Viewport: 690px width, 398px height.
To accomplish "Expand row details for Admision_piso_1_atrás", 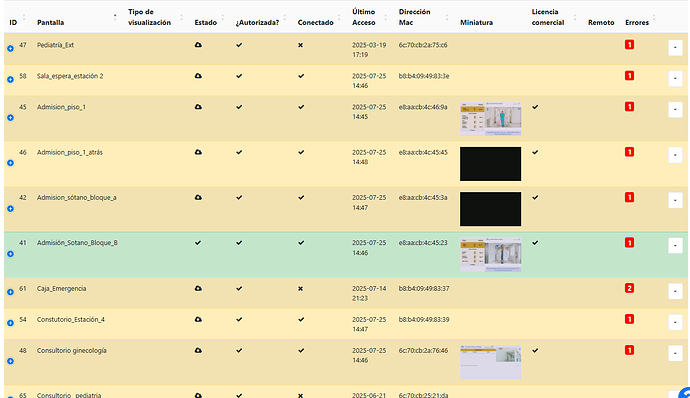I will (10, 163).
